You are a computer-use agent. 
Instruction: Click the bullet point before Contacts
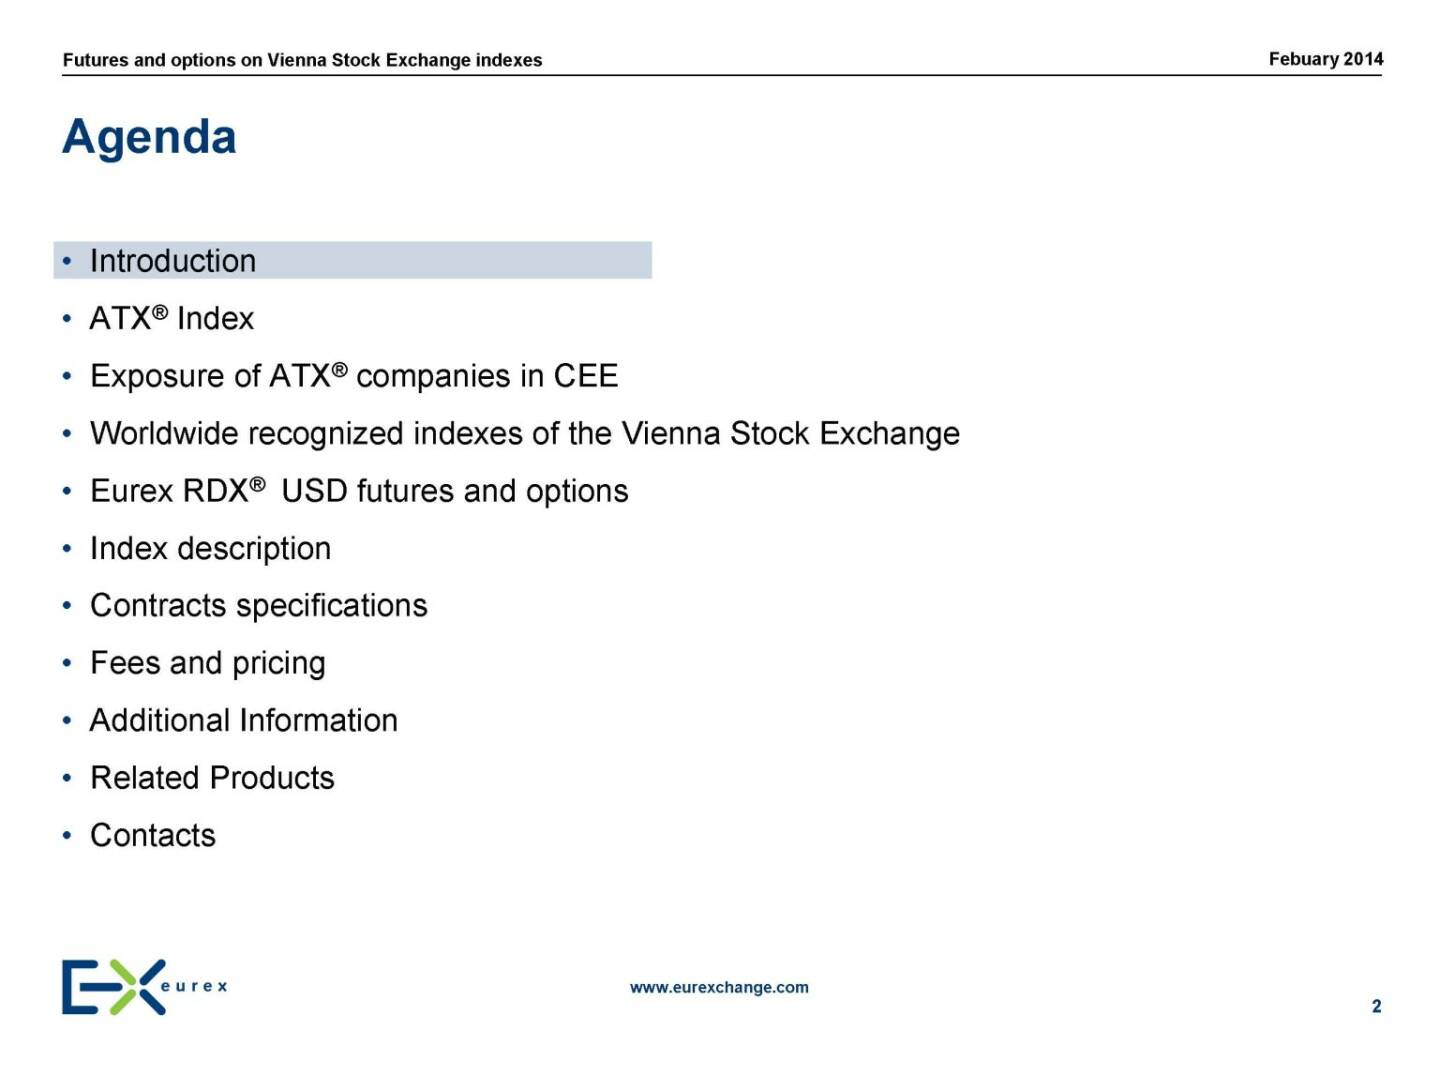[x=67, y=836]
